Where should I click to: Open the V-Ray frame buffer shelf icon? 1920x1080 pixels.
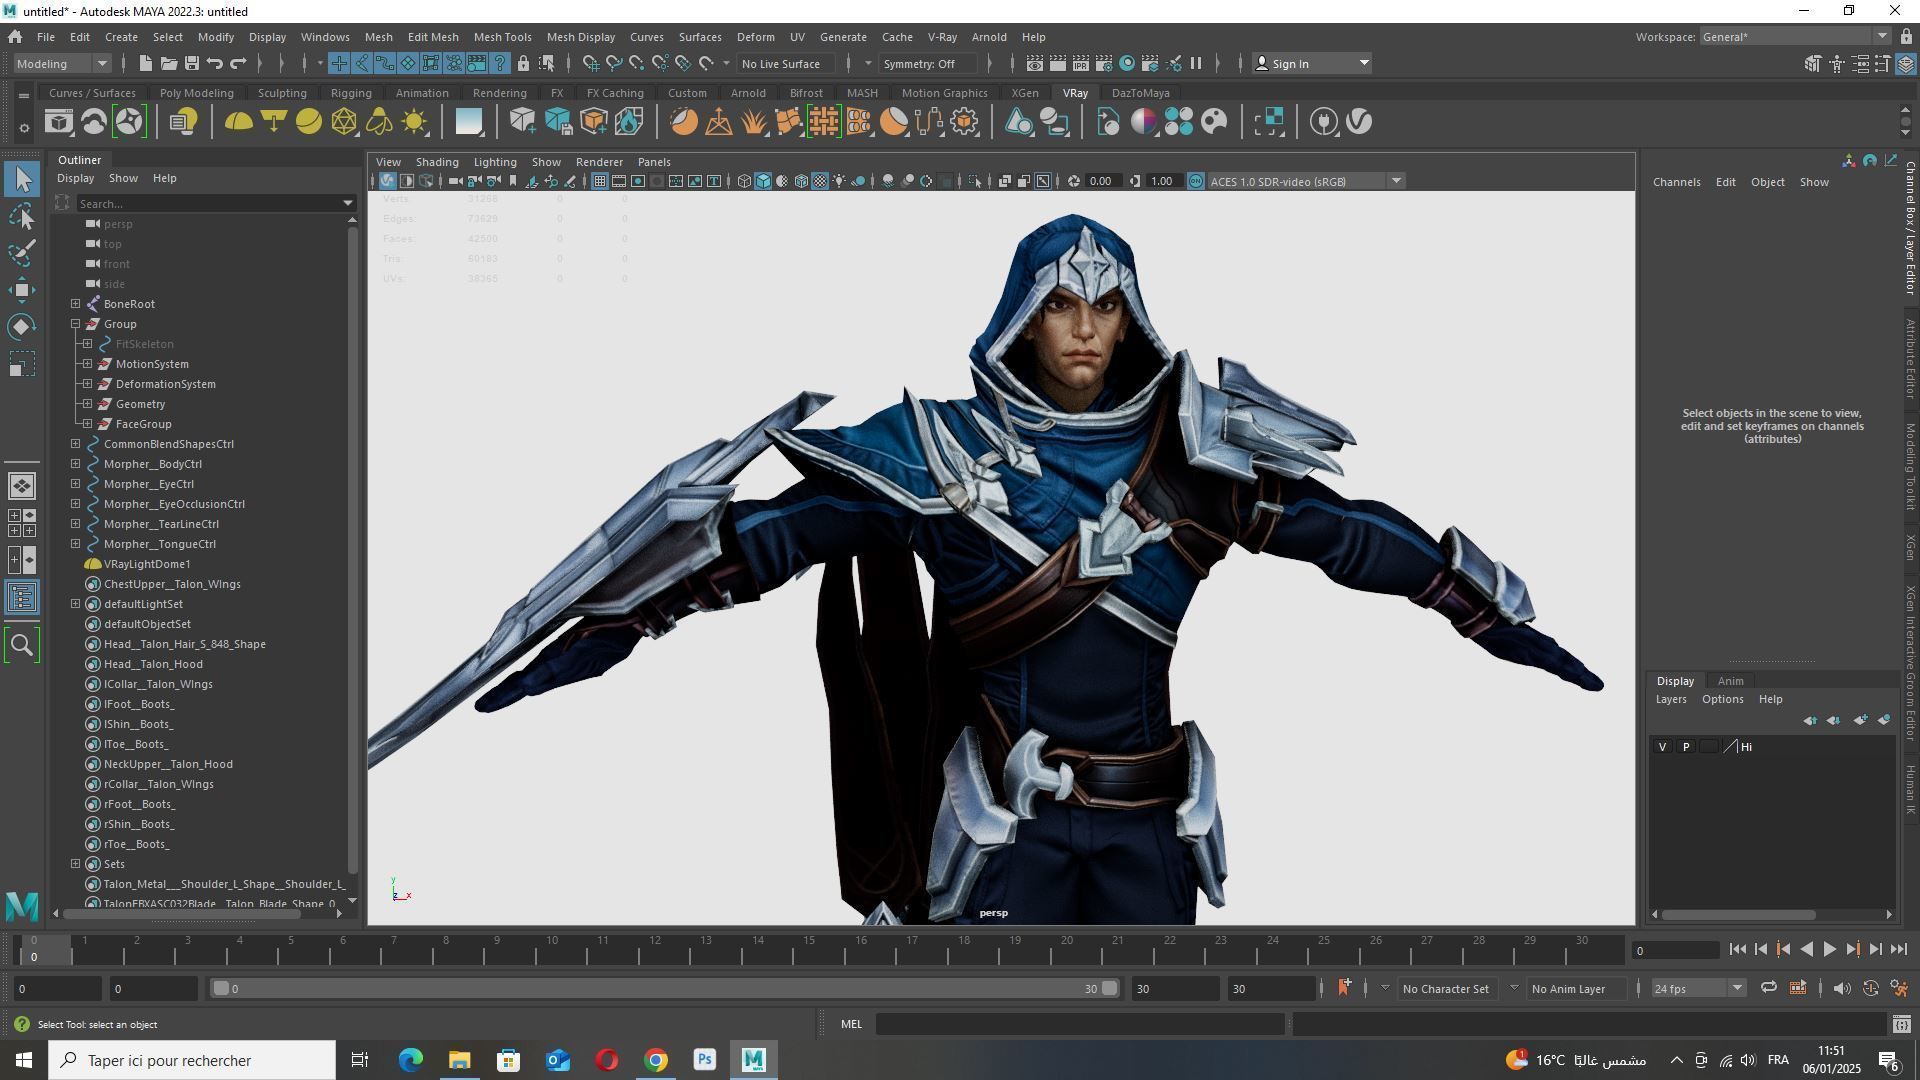tap(59, 122)
